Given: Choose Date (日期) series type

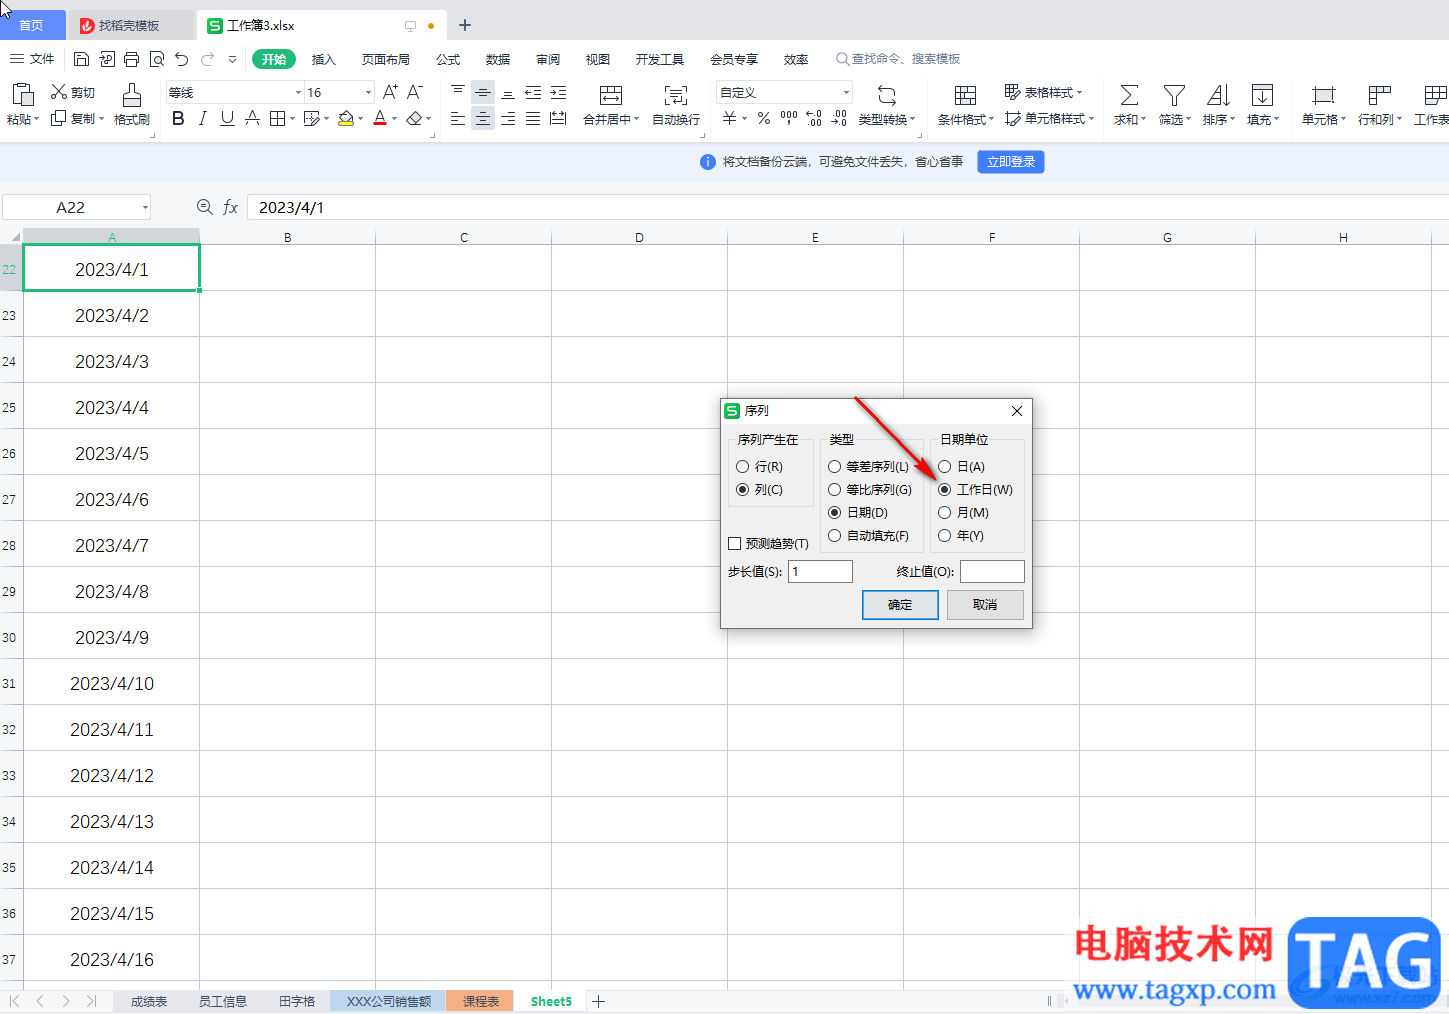Looking at the screenshot, I should pos(834,513).
